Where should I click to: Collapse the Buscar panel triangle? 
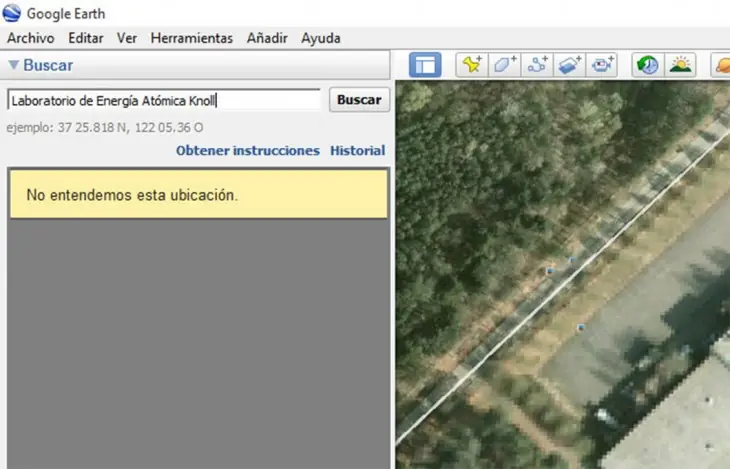pos(14,65)
